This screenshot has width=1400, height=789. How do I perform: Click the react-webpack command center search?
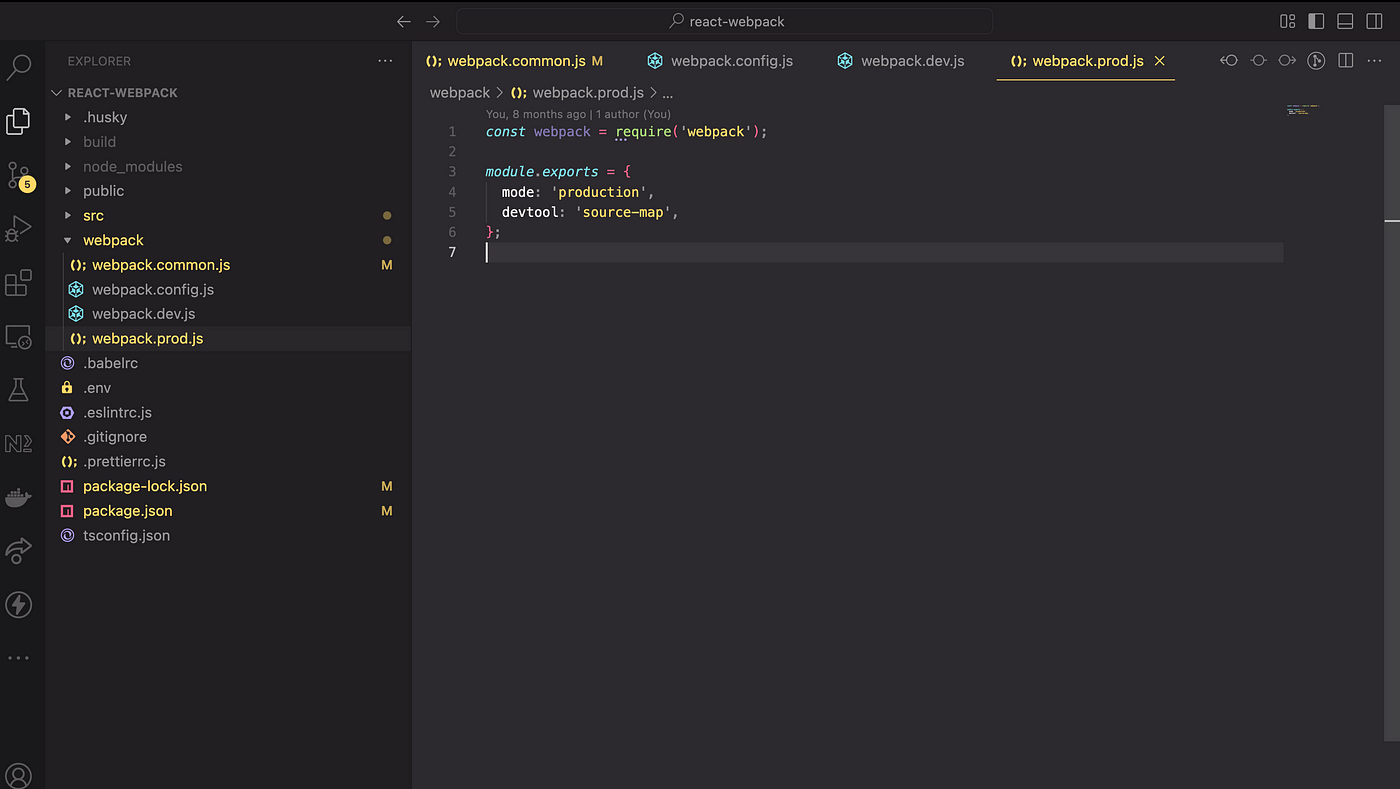(724, 21)
